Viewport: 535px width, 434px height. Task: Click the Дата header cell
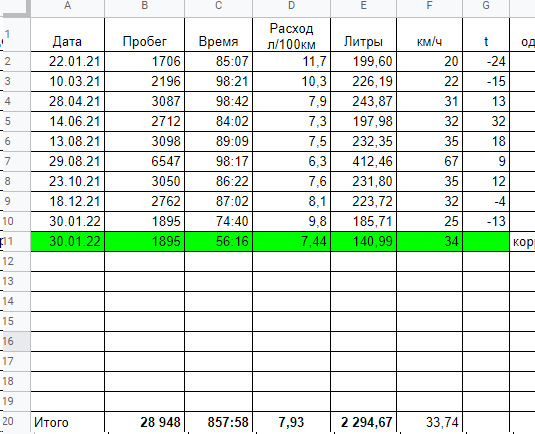[67, 34]
